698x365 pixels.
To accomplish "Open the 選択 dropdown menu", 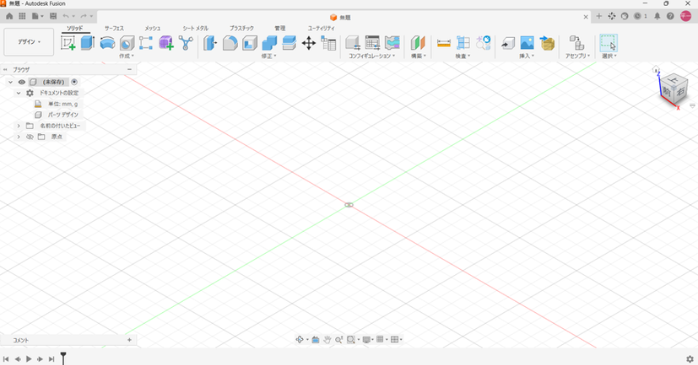I will coord(609,56).
